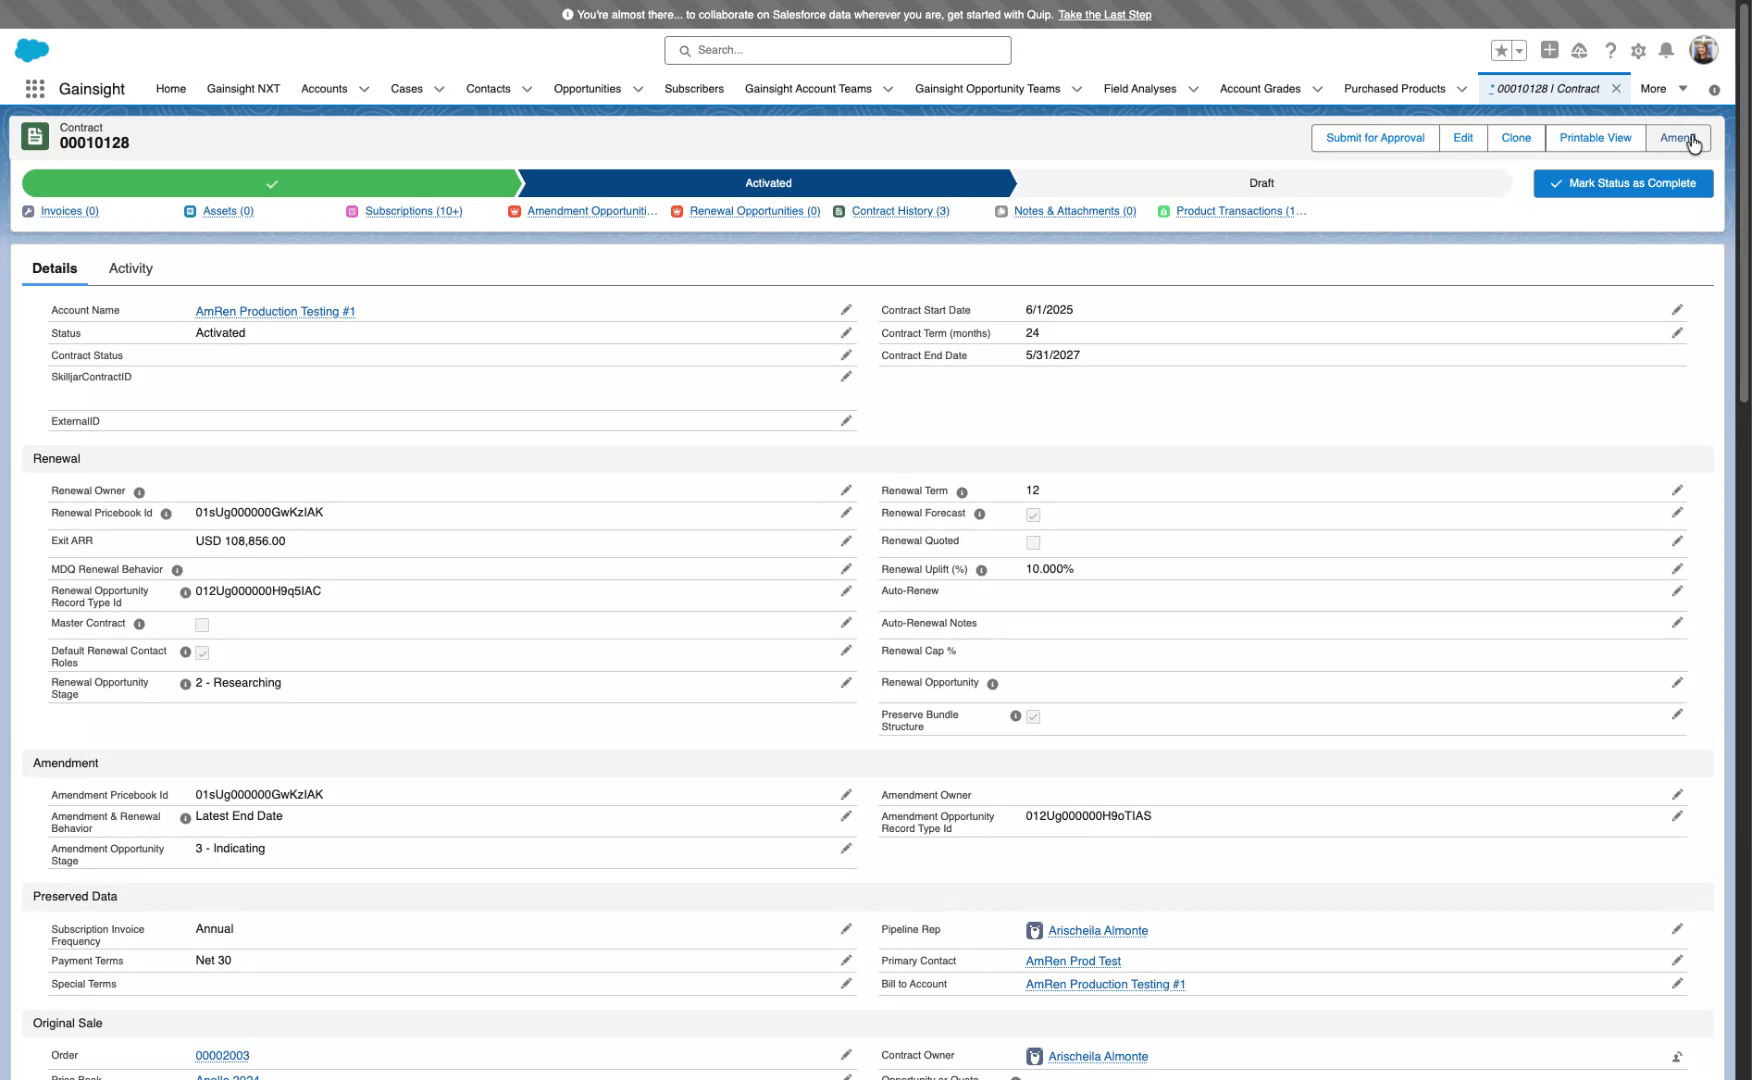Open Salesforce Setup via the gear icon
Screen dimensions: 1752x1080
pyautogui.click(x=1638, y=49)
